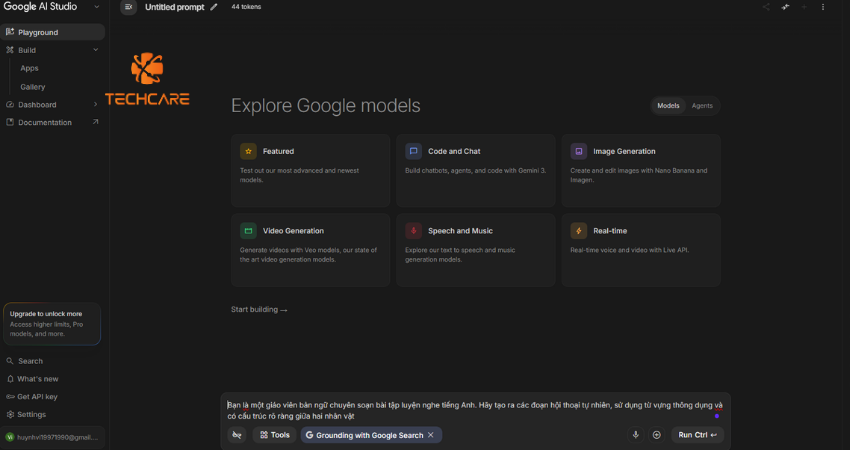Edit the prompt title with pencil icon
Image resolution: width=850 pixels, height=450 pixels.
214,7
